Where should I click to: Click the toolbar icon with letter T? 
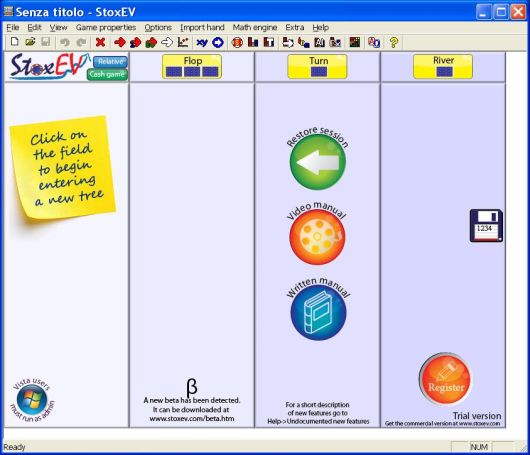coord(269,42)
